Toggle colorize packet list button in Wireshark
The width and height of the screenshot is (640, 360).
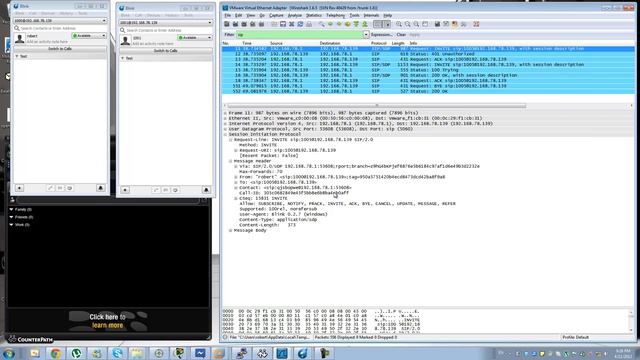click(x=378, y=24)
